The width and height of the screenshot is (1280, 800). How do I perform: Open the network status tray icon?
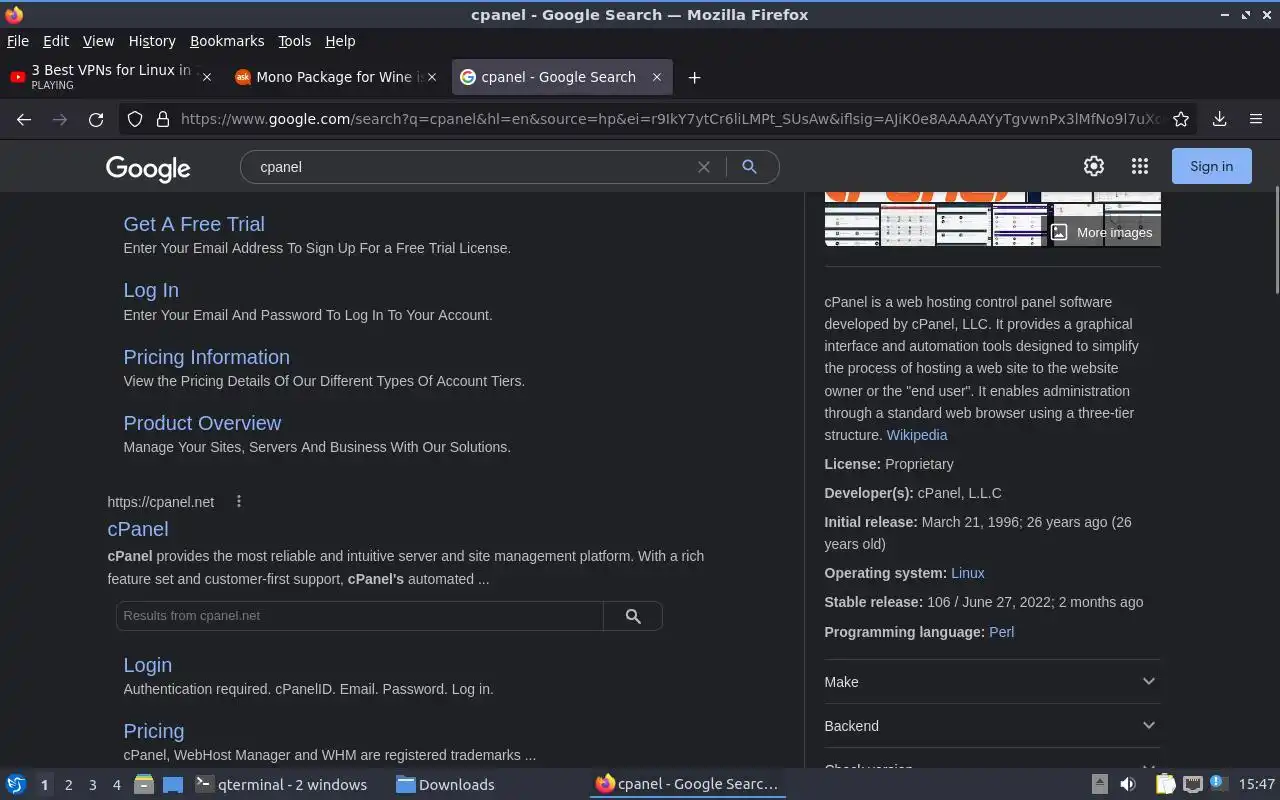(1192, 784)
